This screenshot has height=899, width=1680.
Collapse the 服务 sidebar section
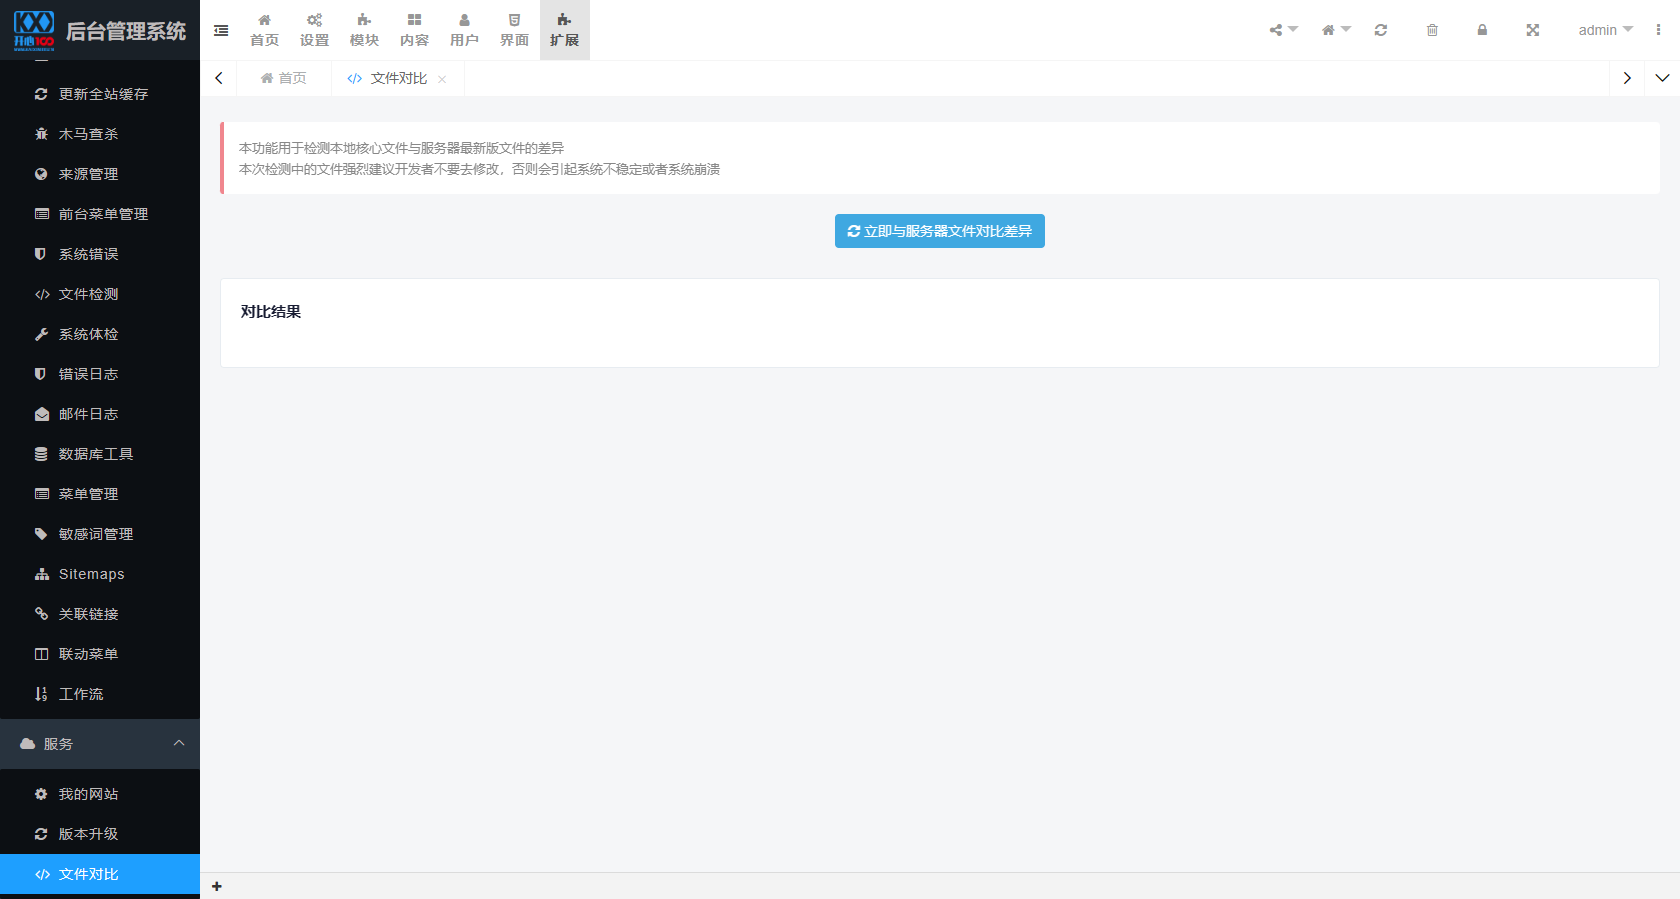coord(100,744)
